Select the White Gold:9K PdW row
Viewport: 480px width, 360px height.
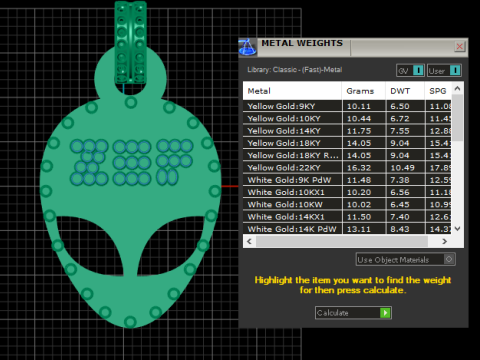pyautogui.click(x=347, y=180)
